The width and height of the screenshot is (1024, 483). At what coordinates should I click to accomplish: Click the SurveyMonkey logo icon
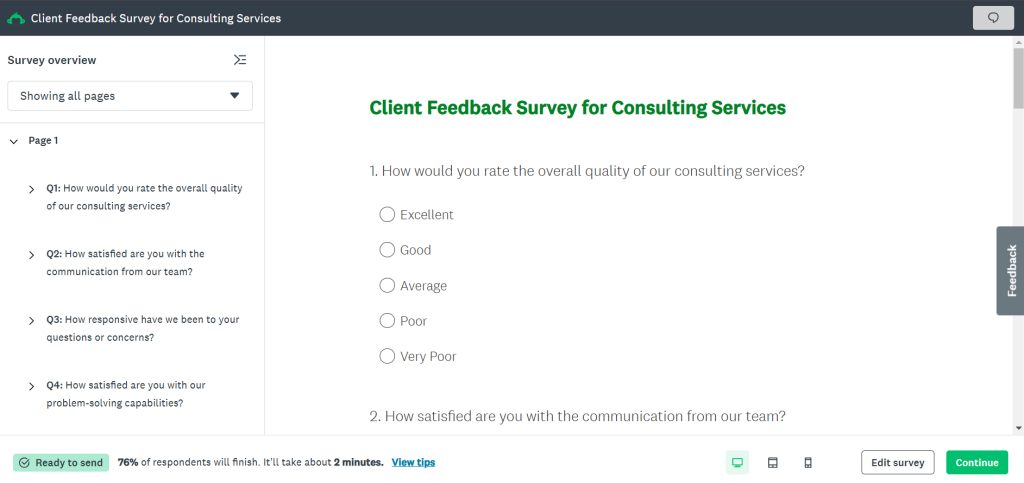(16, 18)
